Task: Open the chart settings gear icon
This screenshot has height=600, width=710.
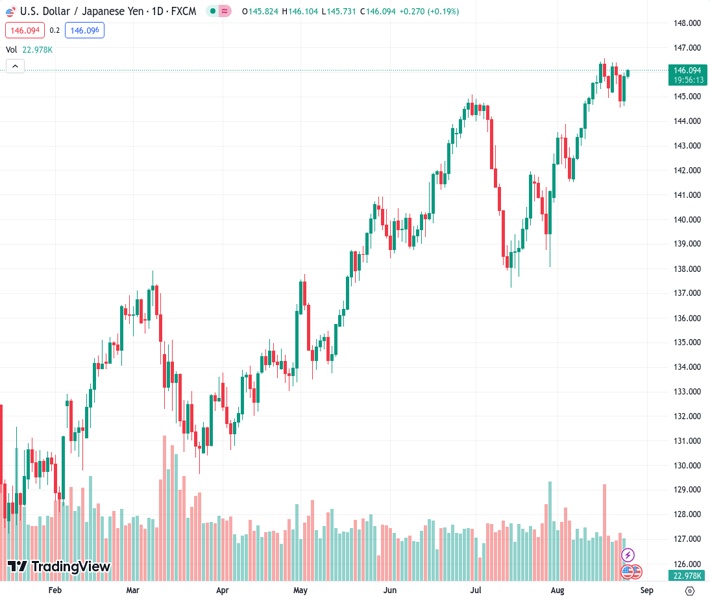Action: (x=690, y=591)
